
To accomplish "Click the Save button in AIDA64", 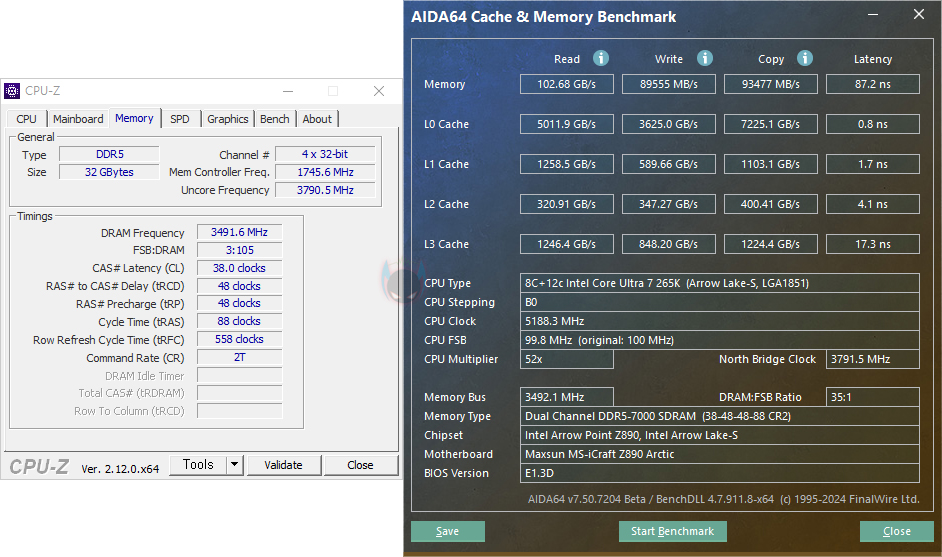I will coord(448,531).
